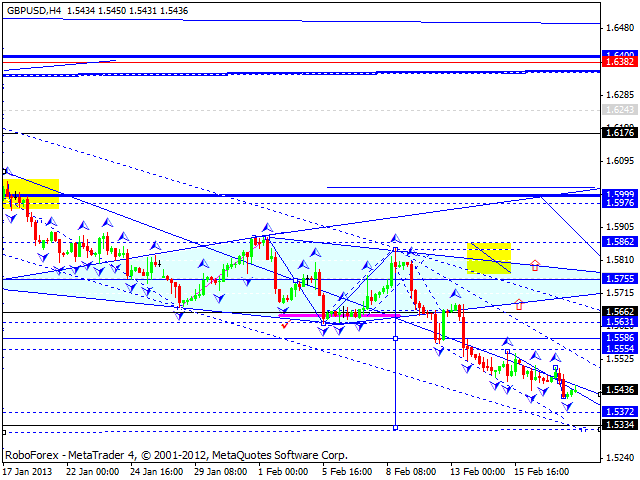Select the anchor square at the 5 Feb low
This screenshot has height=480, width=640.
tap(324, 323)
